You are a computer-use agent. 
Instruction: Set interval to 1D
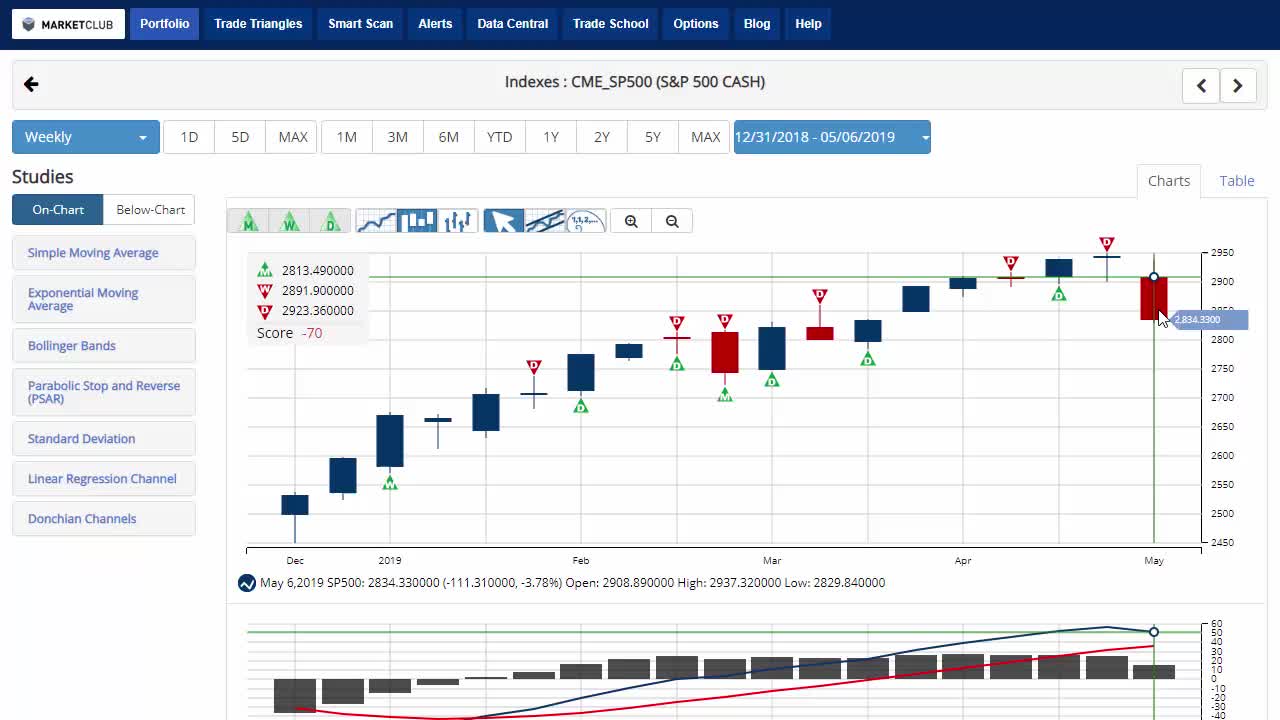tap(189, 137)
